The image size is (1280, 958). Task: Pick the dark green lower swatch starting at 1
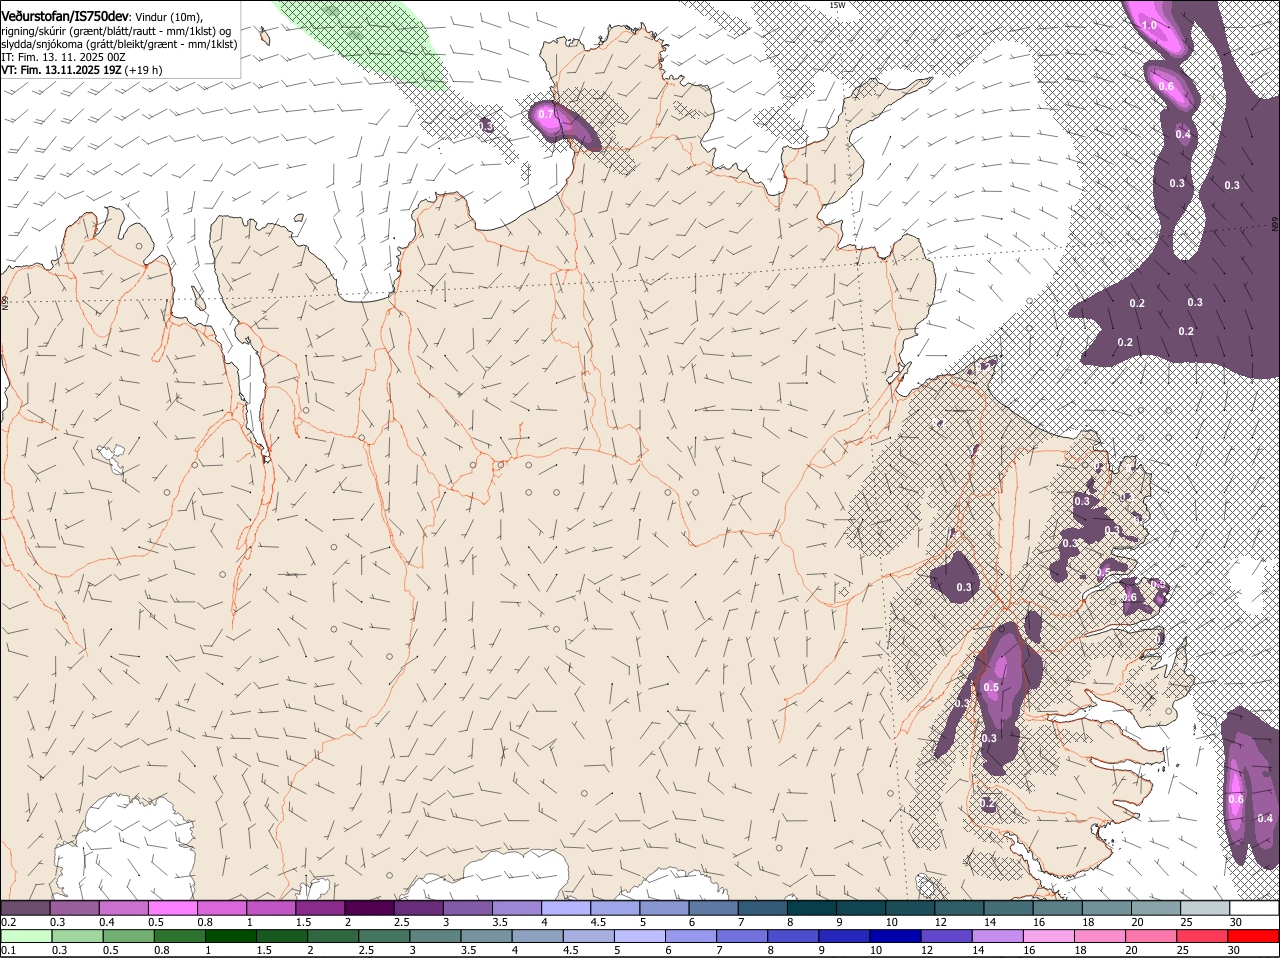pos(231,936)
